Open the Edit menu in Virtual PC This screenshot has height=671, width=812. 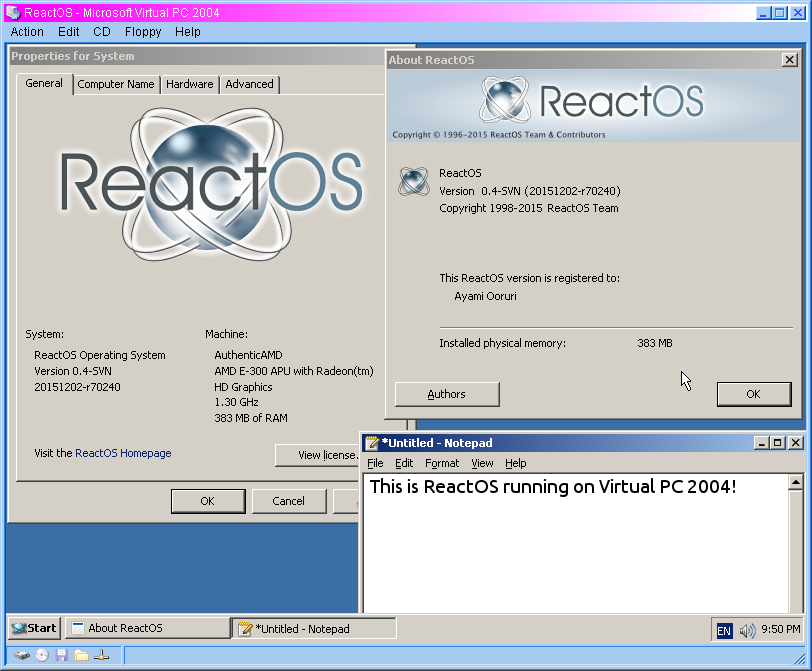(x=68, y=32)
